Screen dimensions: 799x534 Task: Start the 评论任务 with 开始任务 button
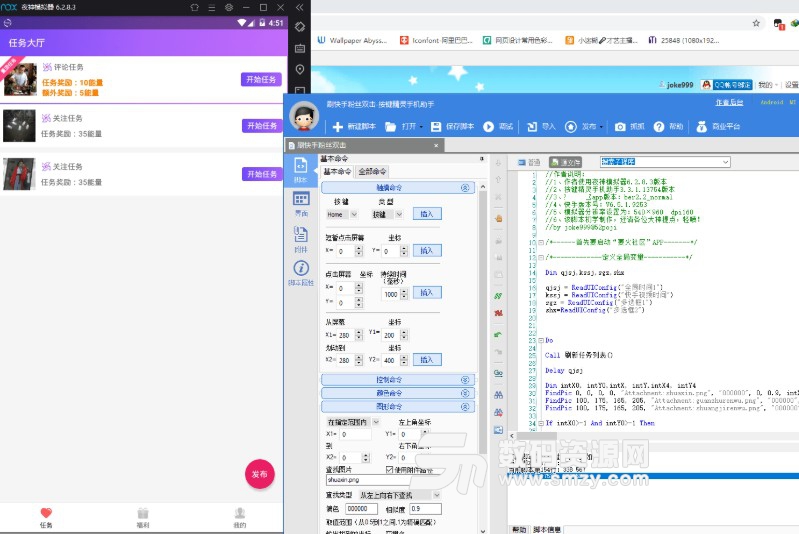(261, 79)
